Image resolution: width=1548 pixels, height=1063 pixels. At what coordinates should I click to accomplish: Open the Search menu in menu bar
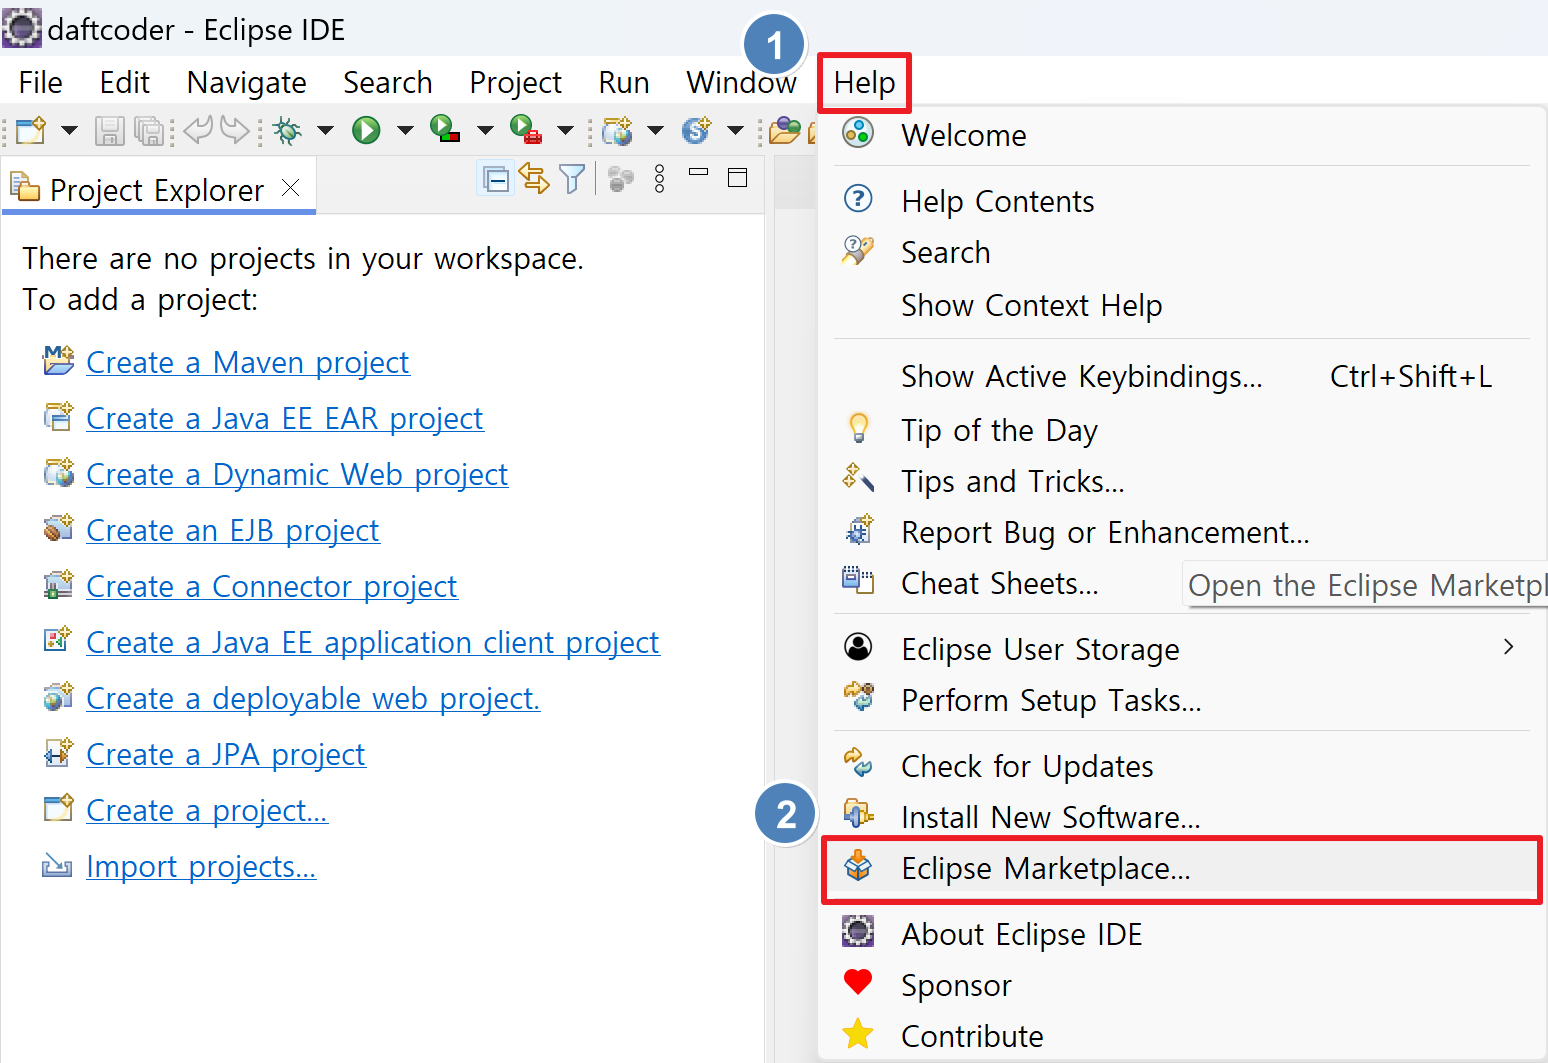tap(388, 82)
